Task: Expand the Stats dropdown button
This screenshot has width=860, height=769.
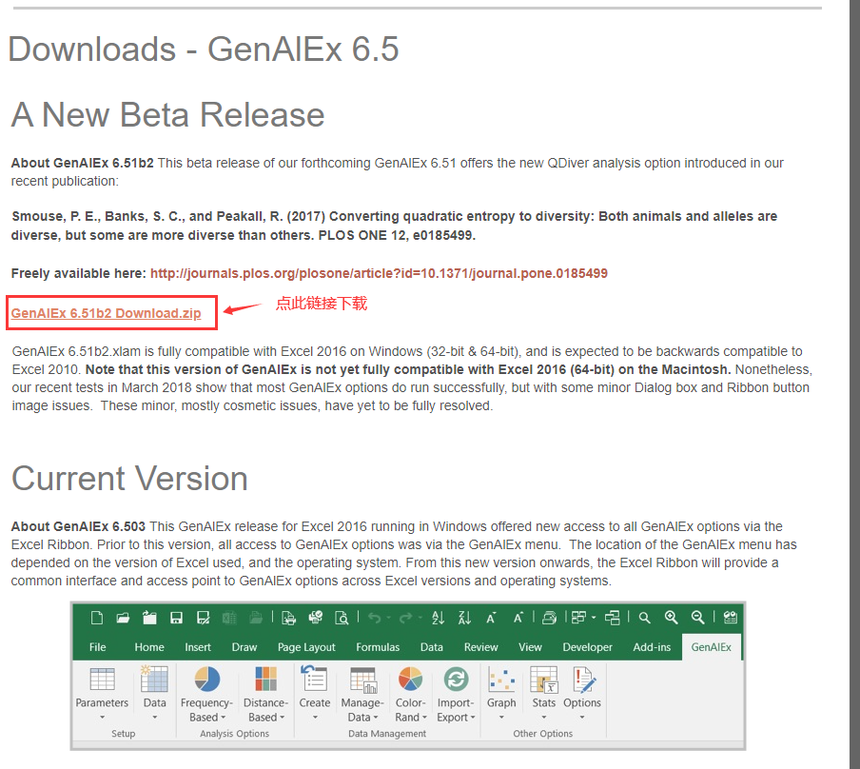Action: (x=544, y=693)
